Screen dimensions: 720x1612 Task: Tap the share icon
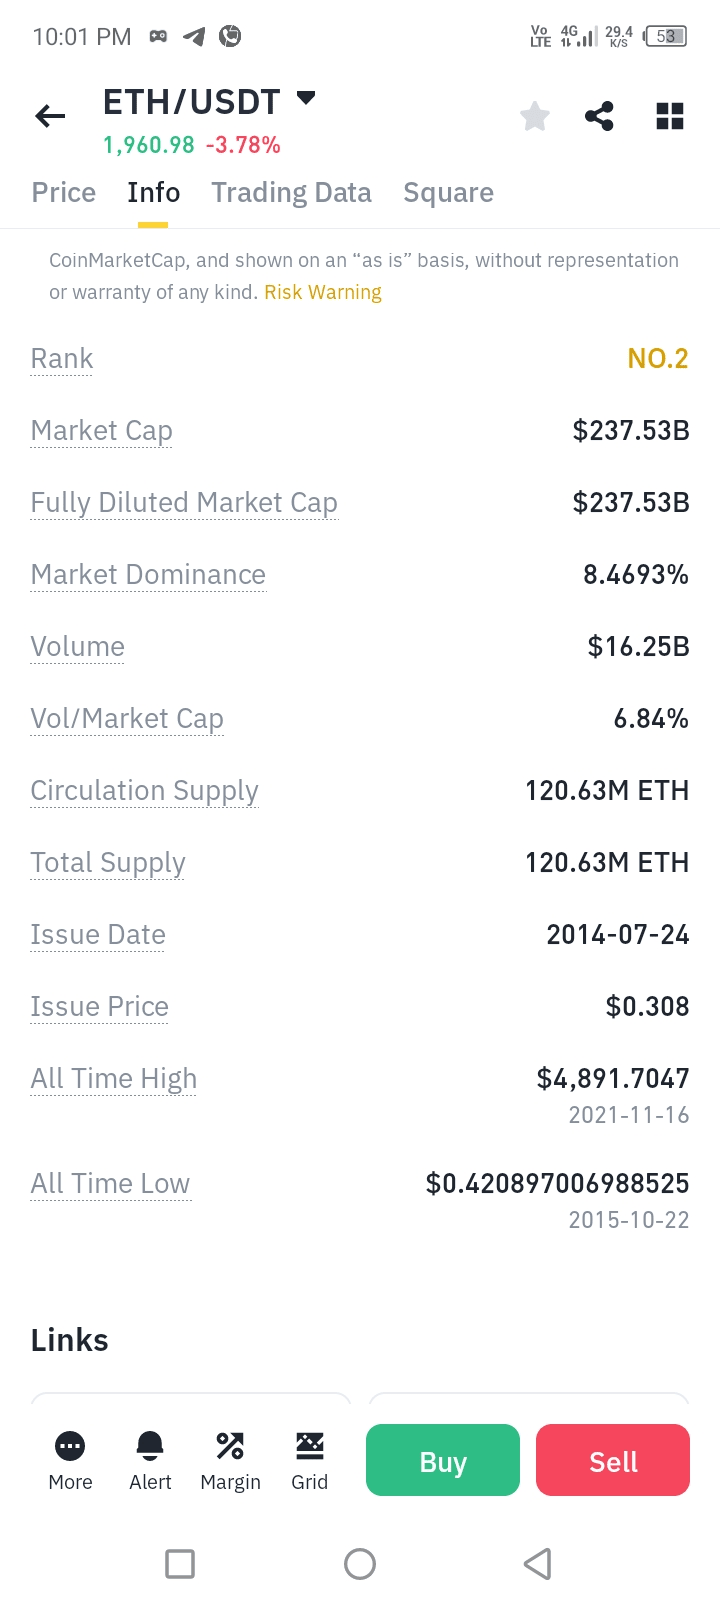pyautogui.click(x=599, y=117)
